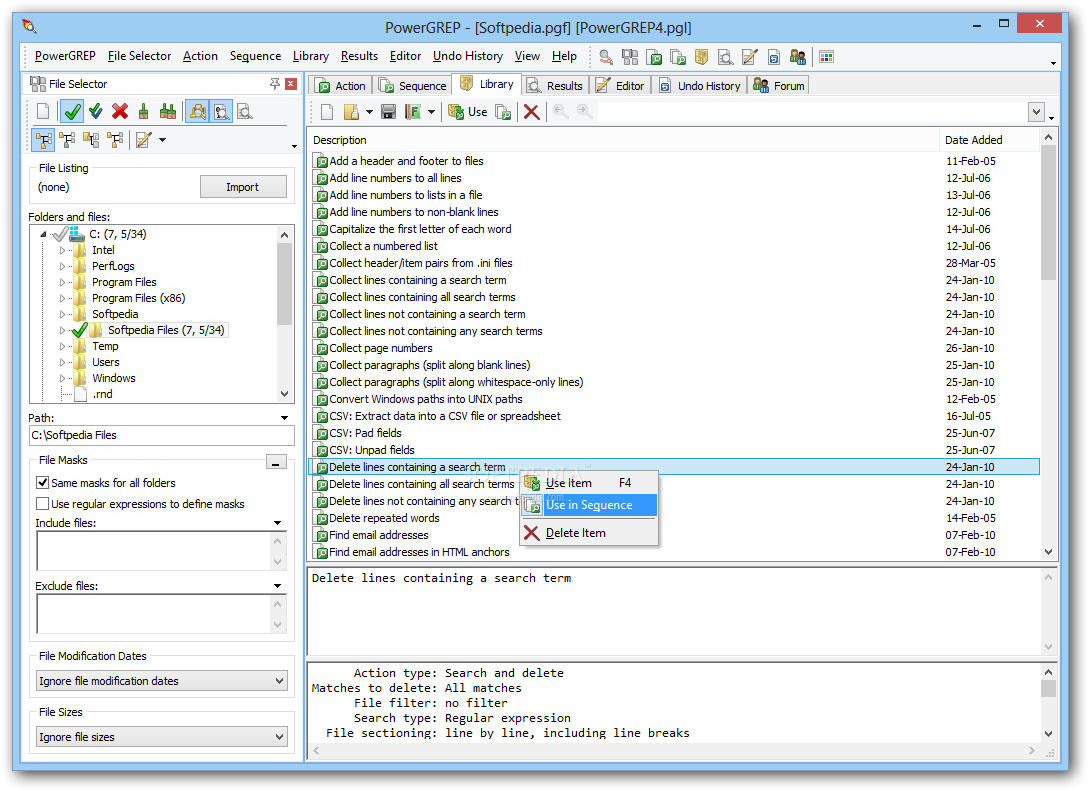Open the Include files dropdown arrow

[x=278, y=523]
